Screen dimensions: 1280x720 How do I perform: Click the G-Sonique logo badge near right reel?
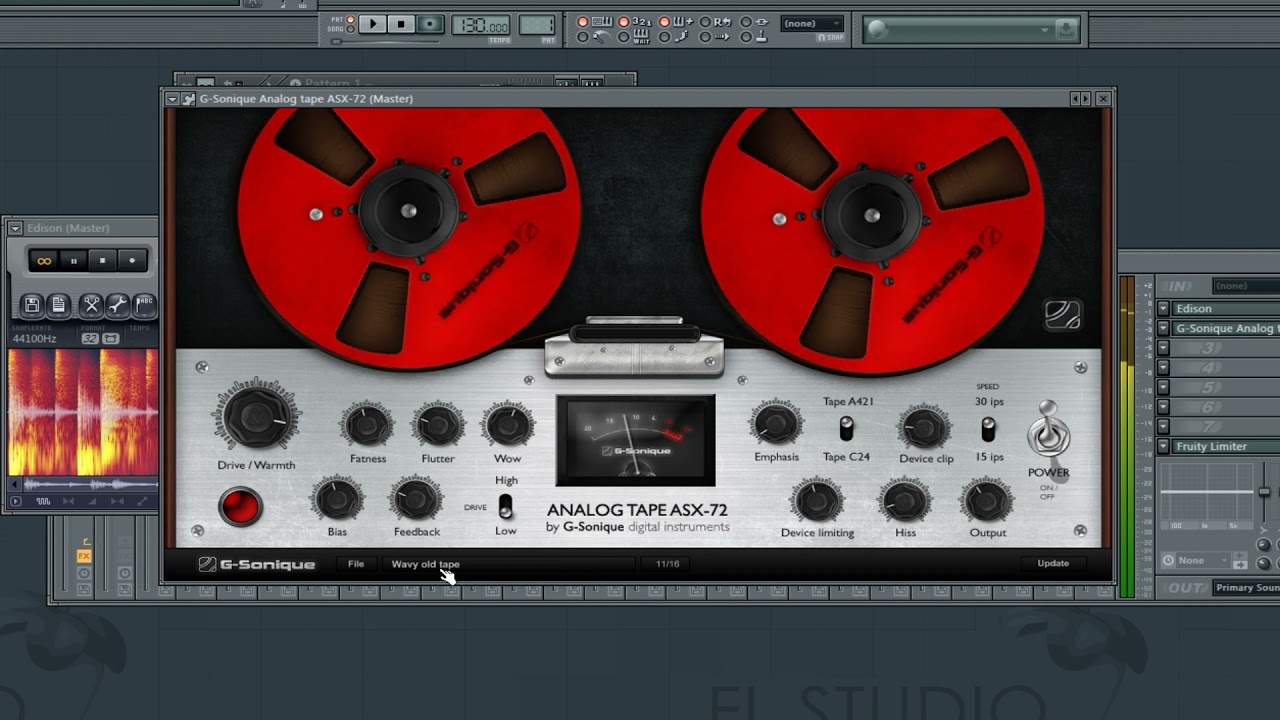[1063, 315]
